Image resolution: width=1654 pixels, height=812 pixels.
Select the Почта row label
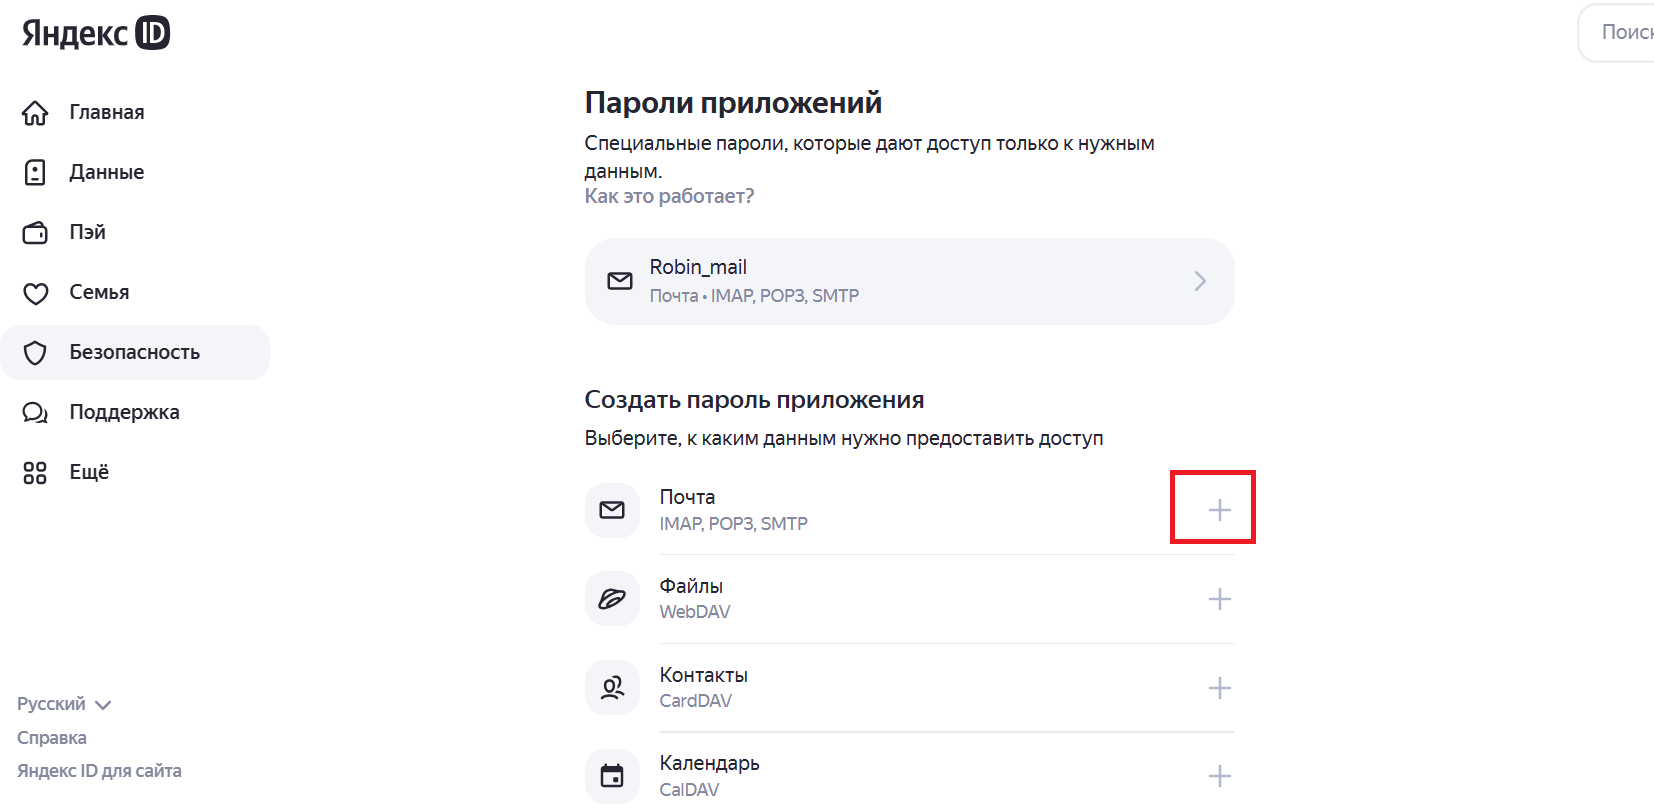coord(687,497)
